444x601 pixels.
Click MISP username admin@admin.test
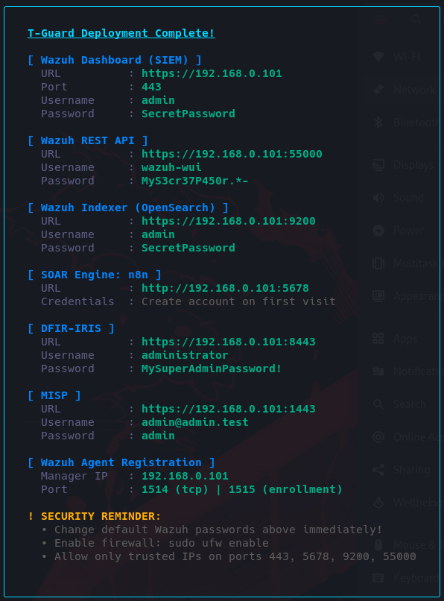[195, 422]
